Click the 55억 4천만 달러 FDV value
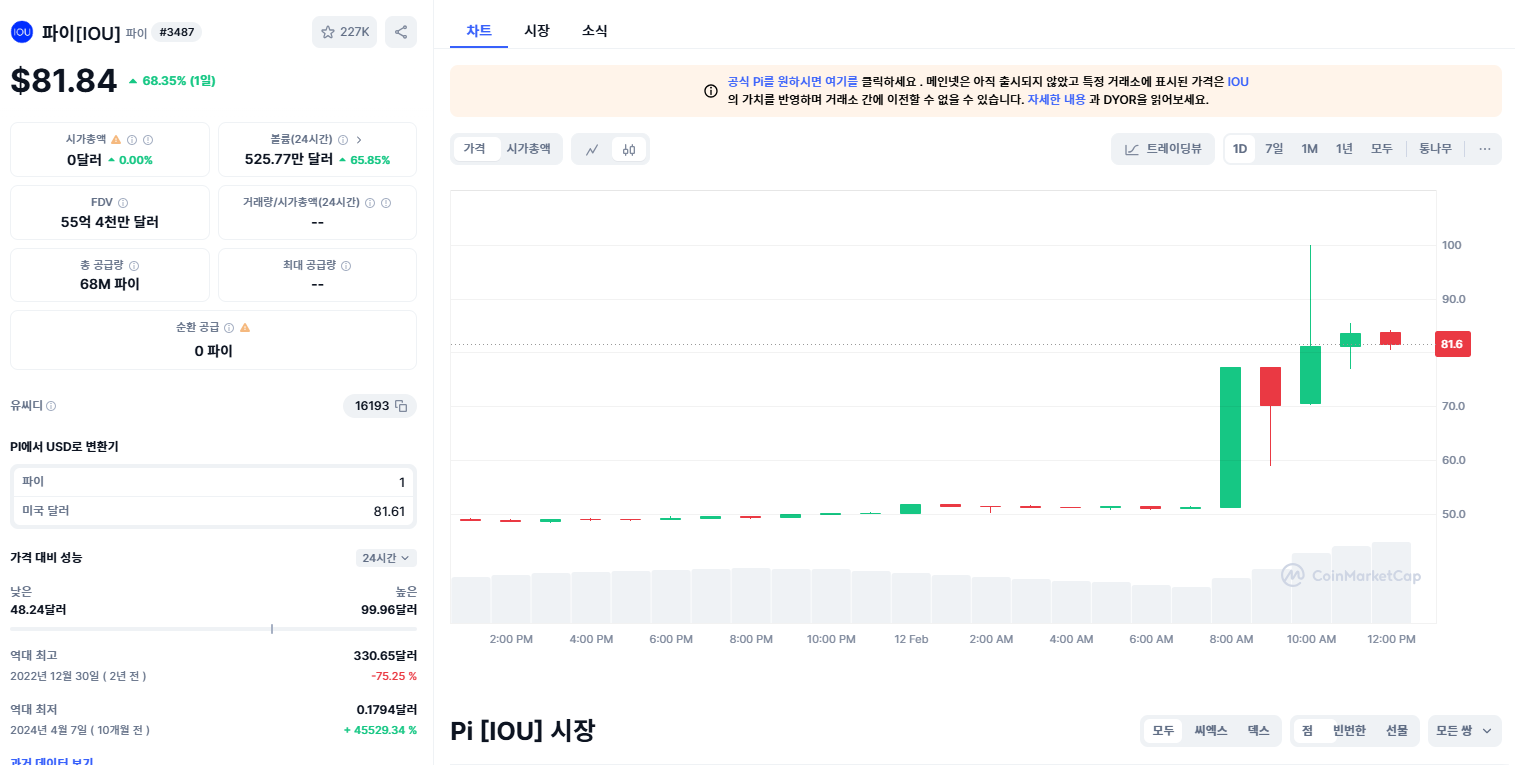This screenshot has height=765, width=1515. [x=110, y=222]
